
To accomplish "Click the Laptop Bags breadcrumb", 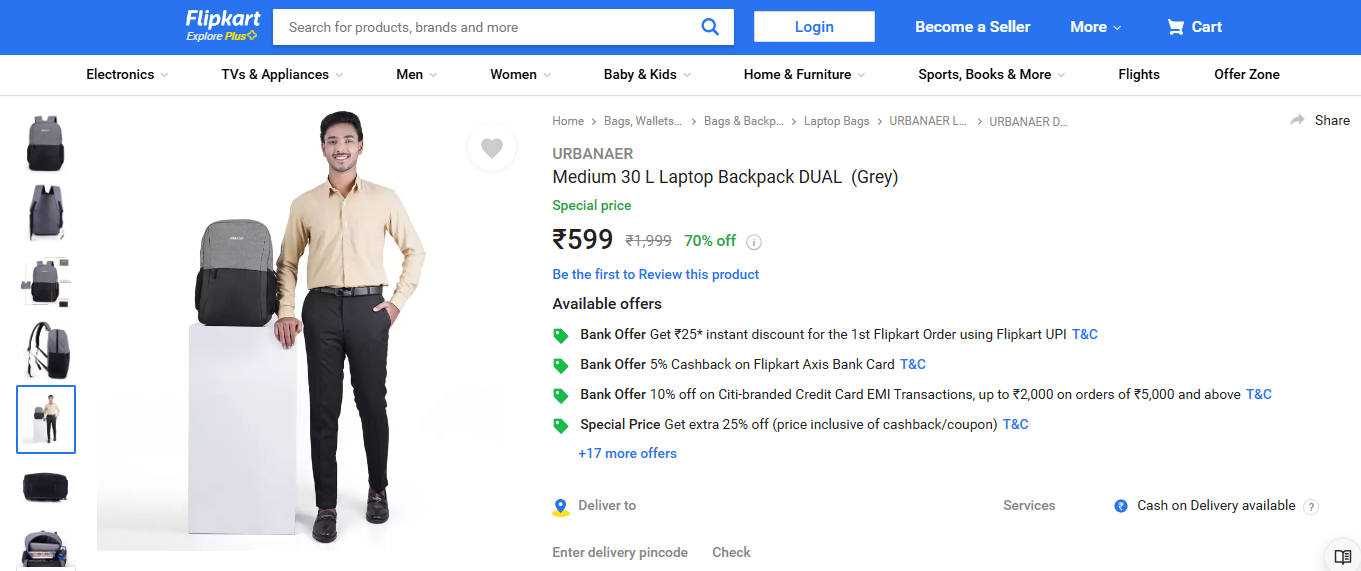I will pos(837,121).
